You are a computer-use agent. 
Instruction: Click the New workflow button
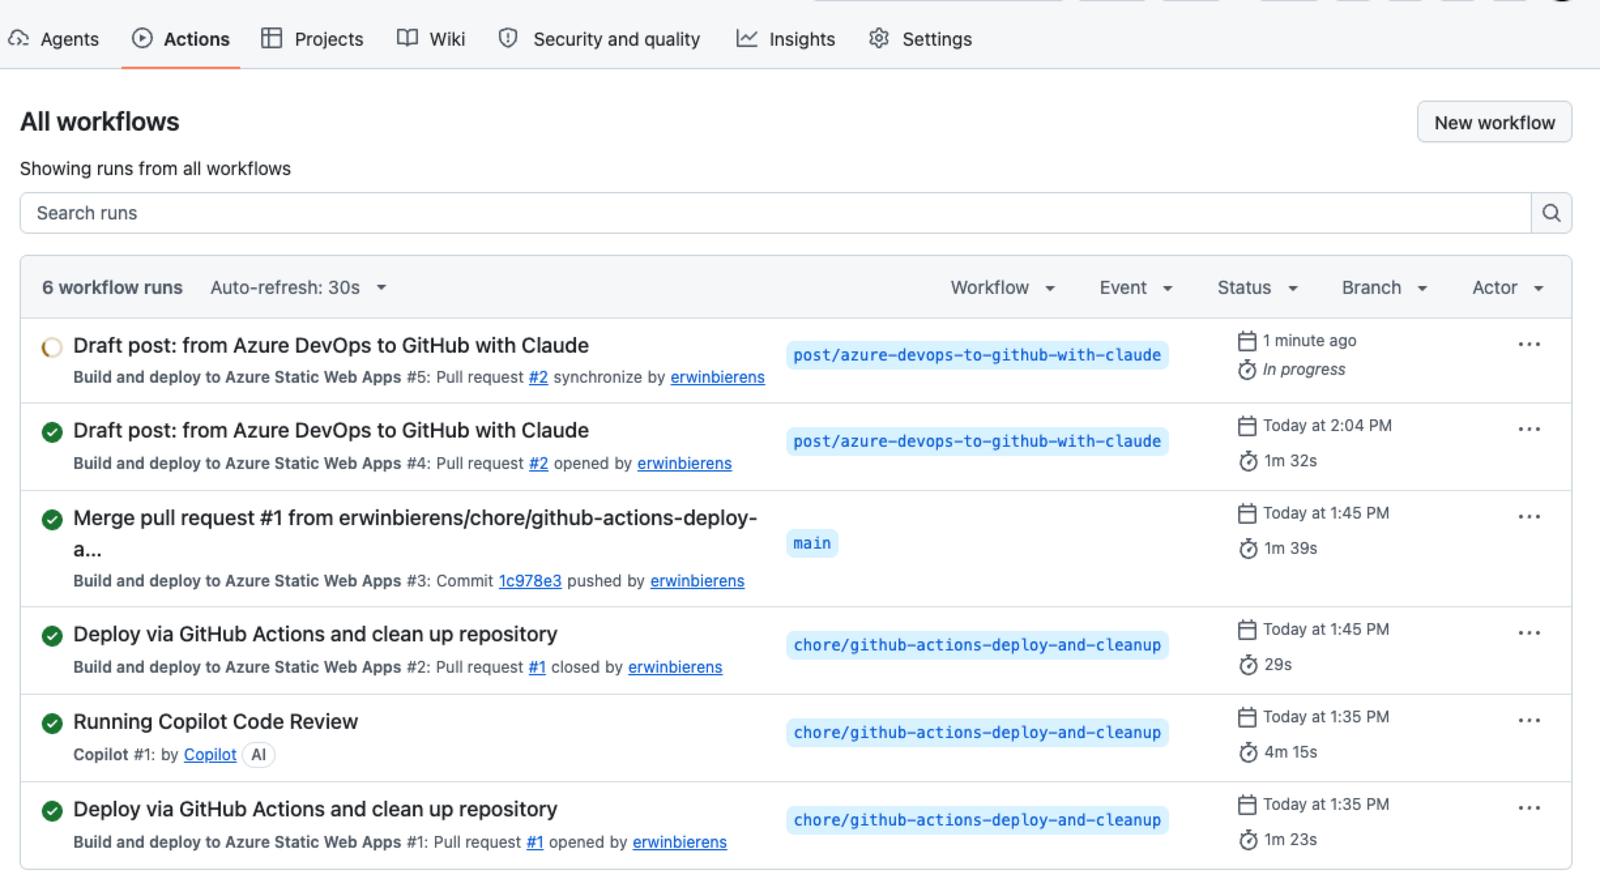click(1494, 122)
